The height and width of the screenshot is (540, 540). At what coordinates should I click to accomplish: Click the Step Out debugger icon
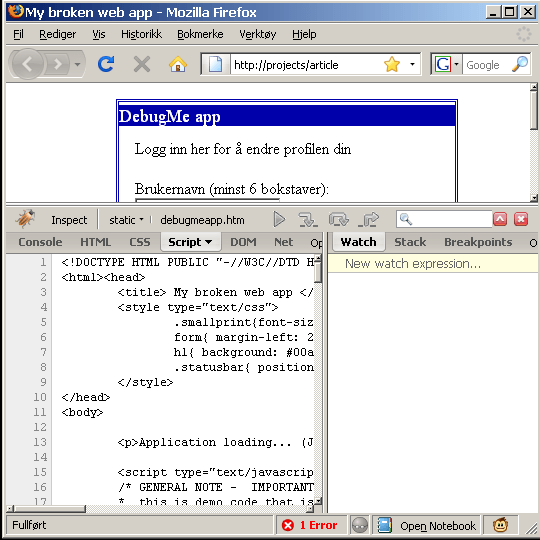(x=368, y=219)
